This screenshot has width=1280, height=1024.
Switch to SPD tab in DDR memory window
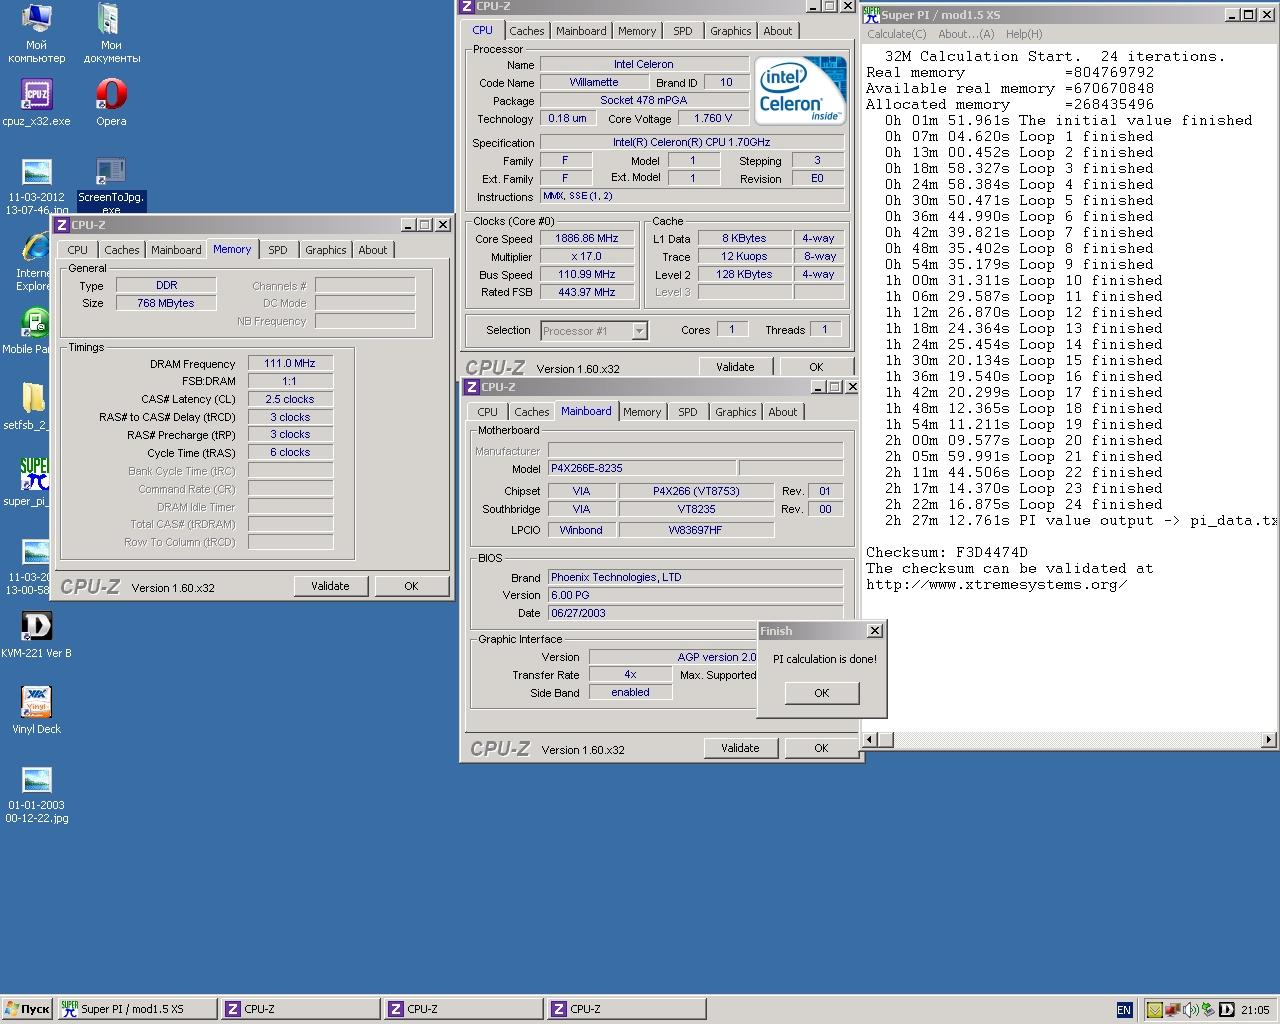(277, 250)
